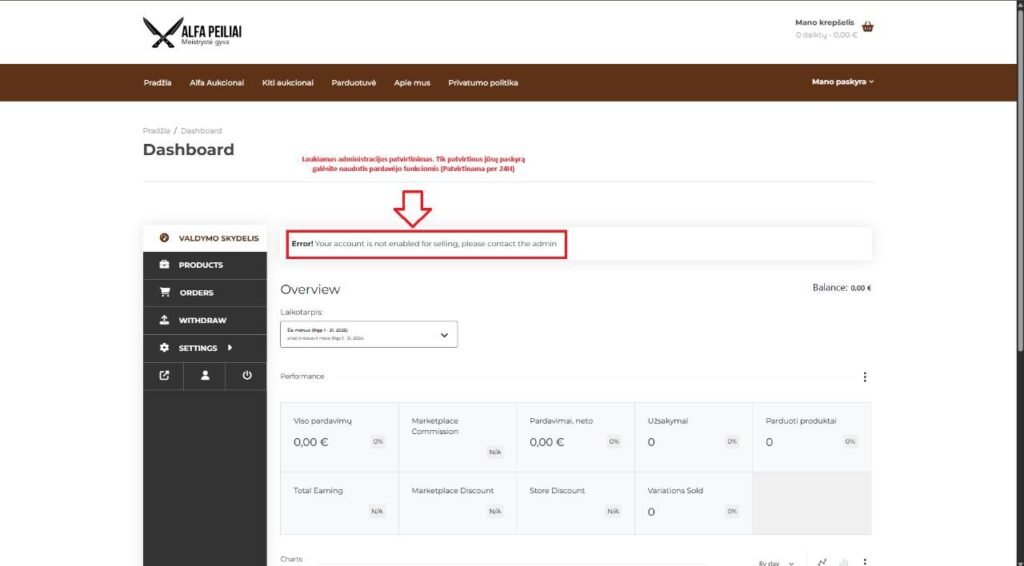Open the external link store icon

[x=164, y=376]
